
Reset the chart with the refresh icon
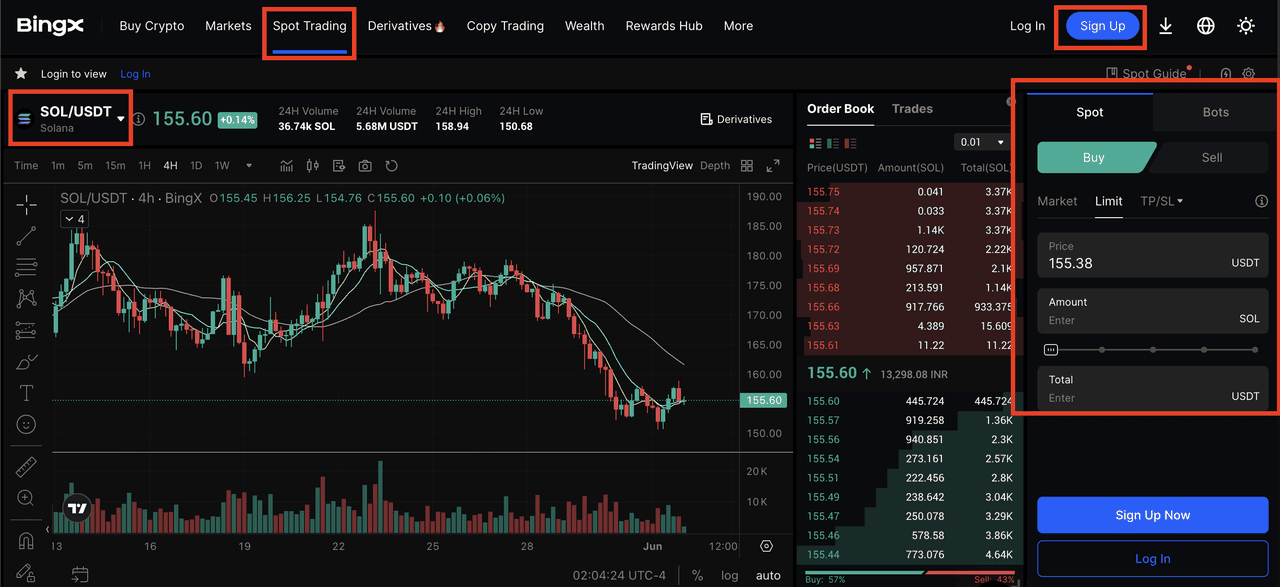[391, 166]
